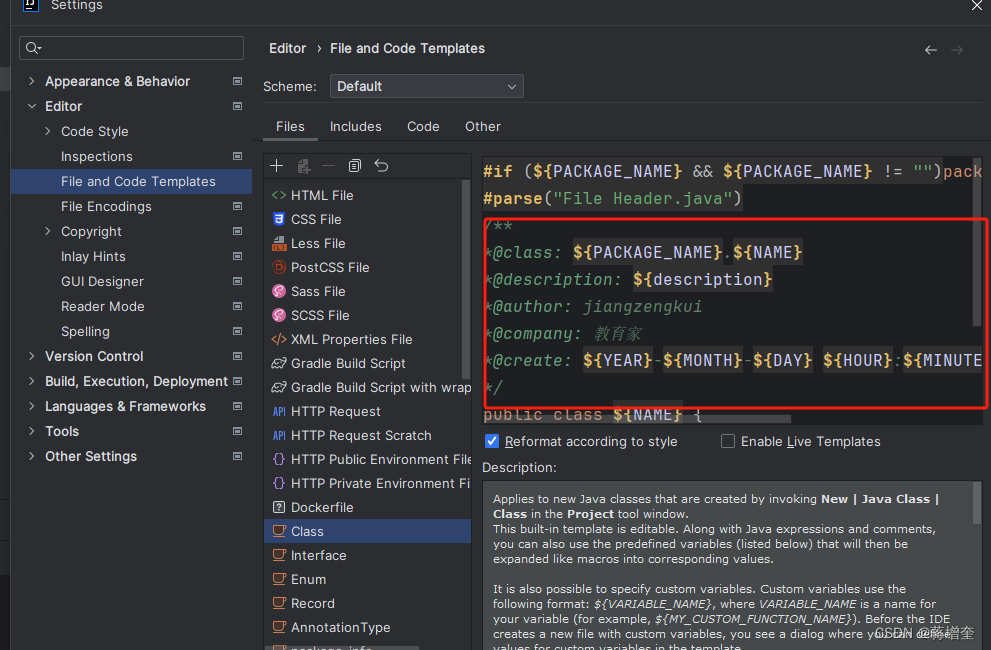Switch to the Includes tab
Screen dimensions: 991x650
coord(355,126)
